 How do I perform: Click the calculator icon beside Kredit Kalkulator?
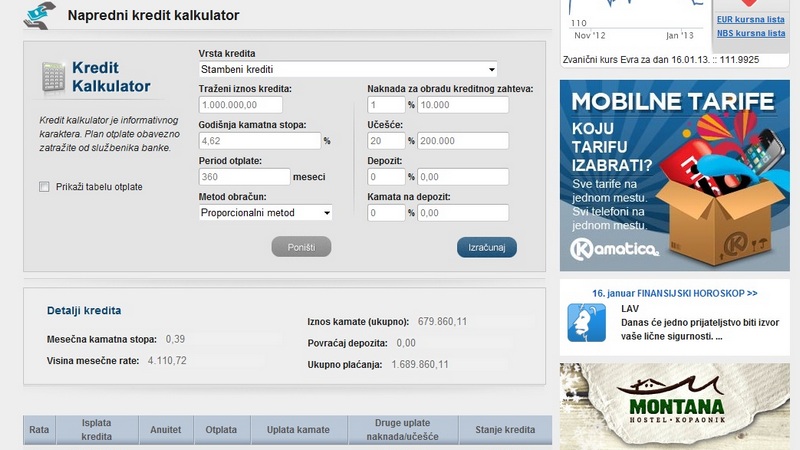pos(53,77)
